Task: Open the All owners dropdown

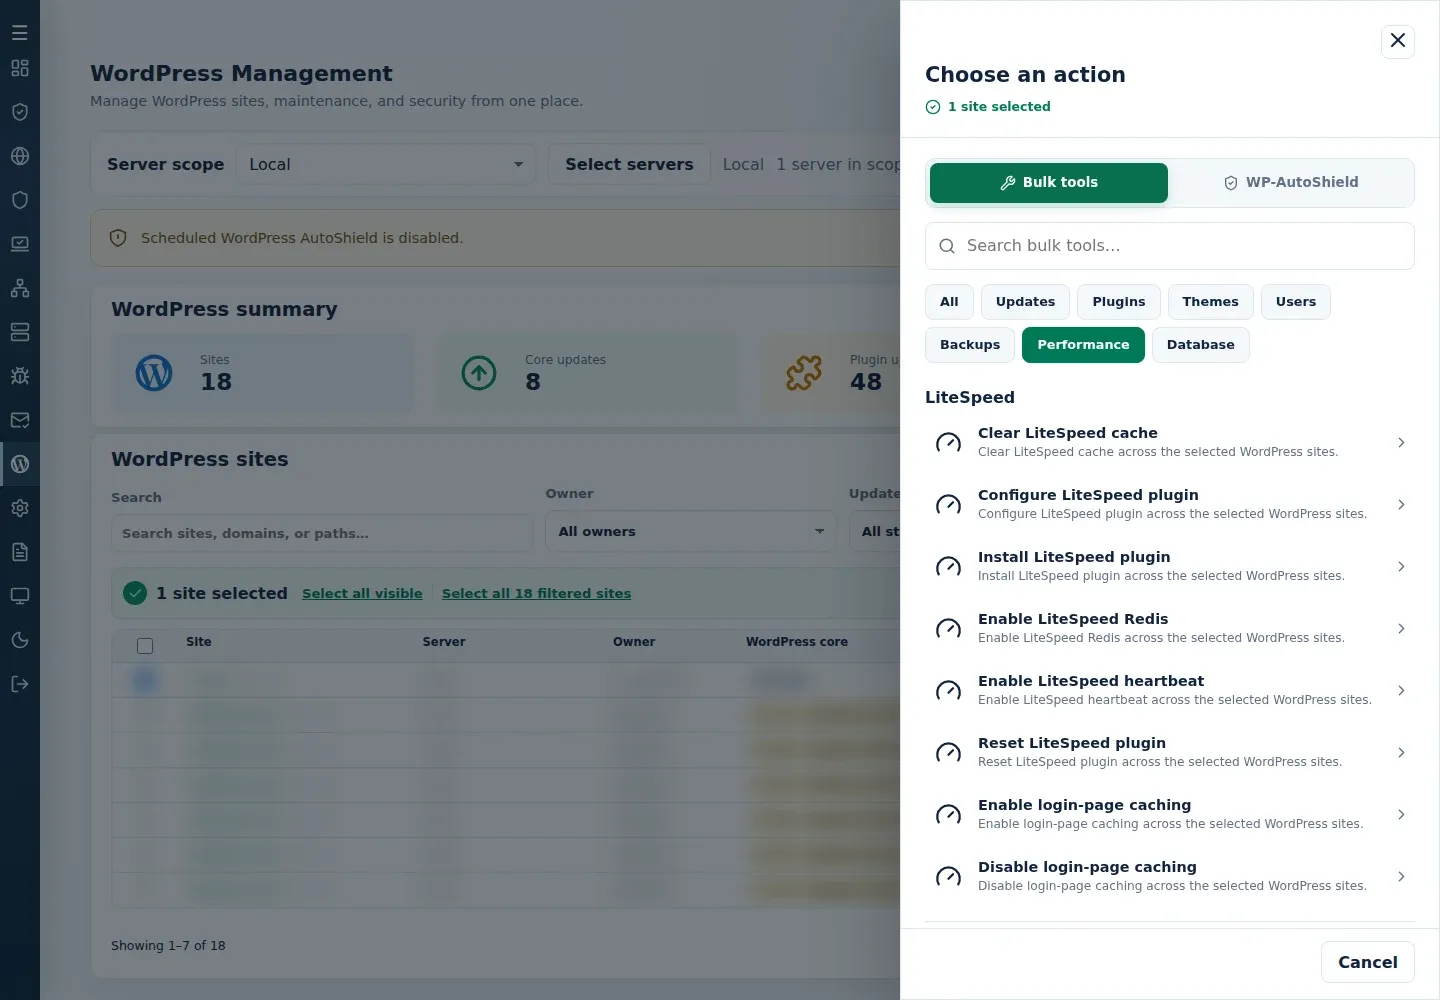Action: (691, 531)
